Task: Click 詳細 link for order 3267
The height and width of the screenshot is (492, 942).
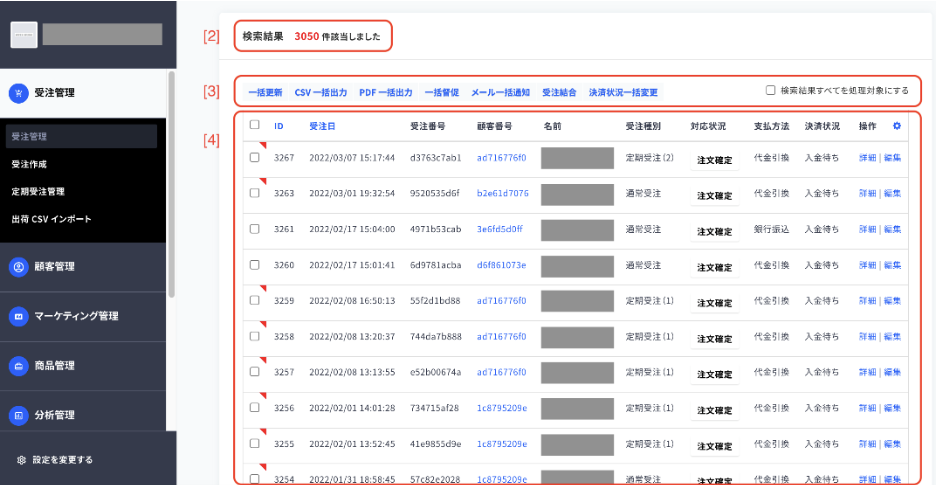Action: click(868, 158)
